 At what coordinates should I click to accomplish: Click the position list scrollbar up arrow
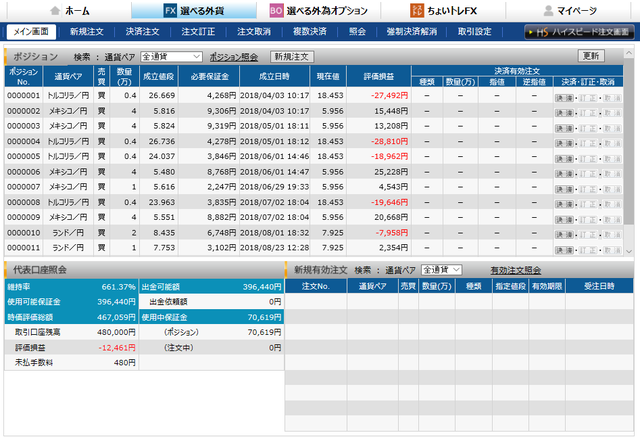point(629,53)
